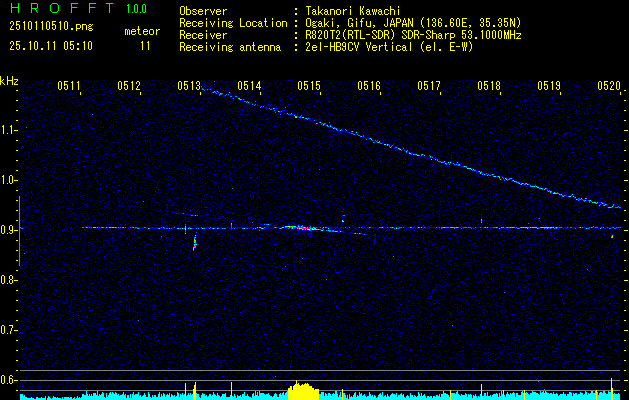Screen dimensions: 629x400
Task: Click the meteor count value 11
Action: 145,46
